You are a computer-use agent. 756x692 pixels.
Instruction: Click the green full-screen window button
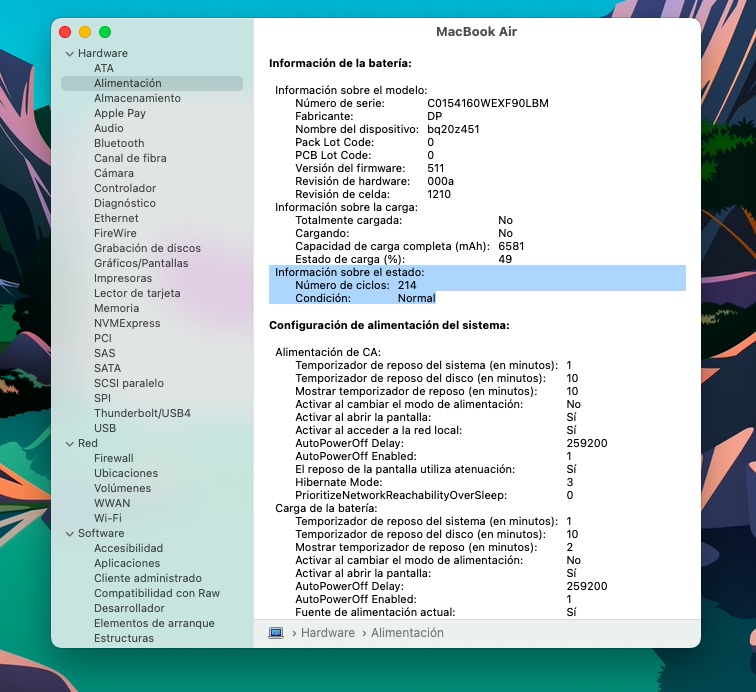(105, 33)
